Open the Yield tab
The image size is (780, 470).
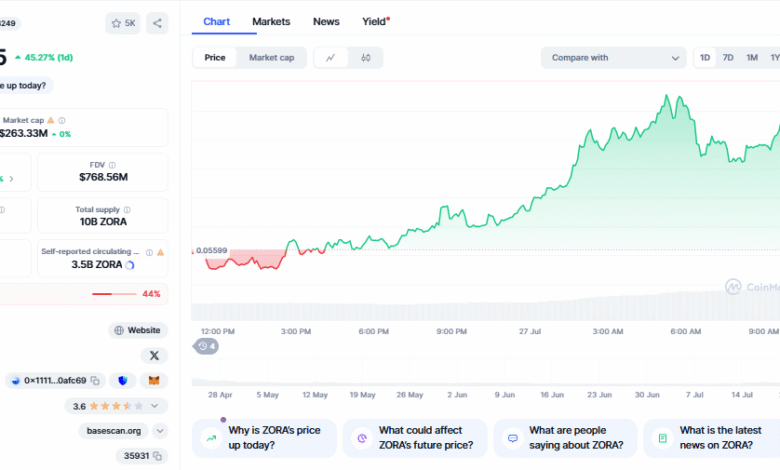(376, 22)
